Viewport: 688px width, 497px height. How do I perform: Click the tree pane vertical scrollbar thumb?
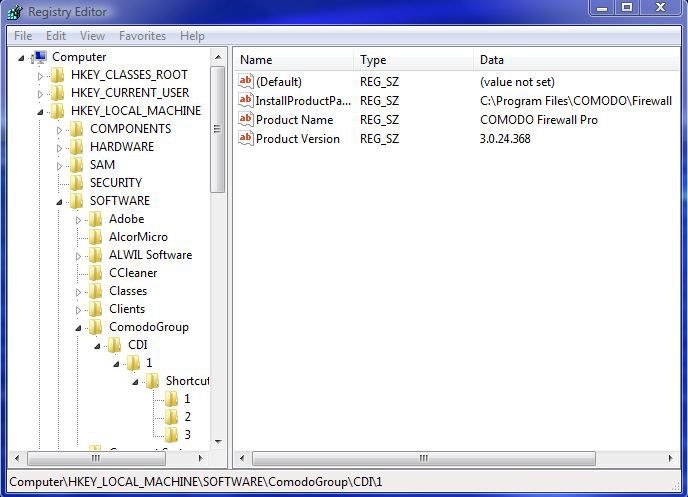pyautogui.click(x=218, y=129)
